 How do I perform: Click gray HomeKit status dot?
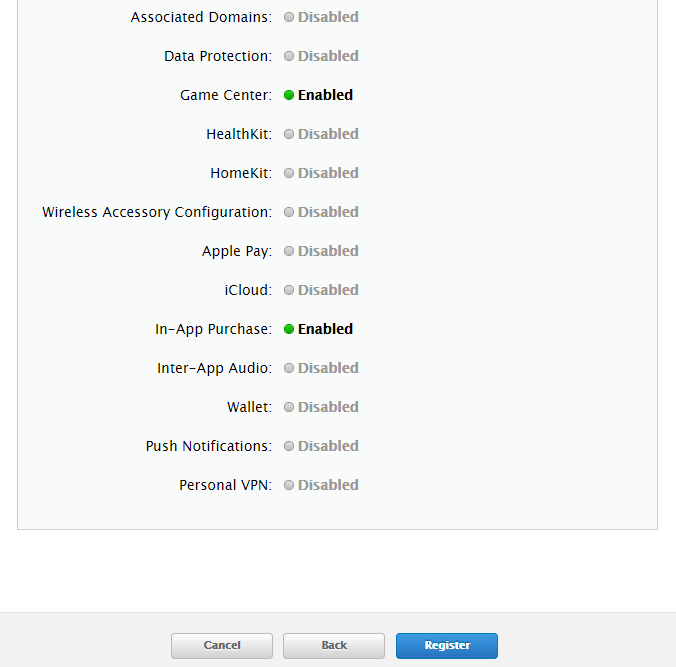[289, 173]
